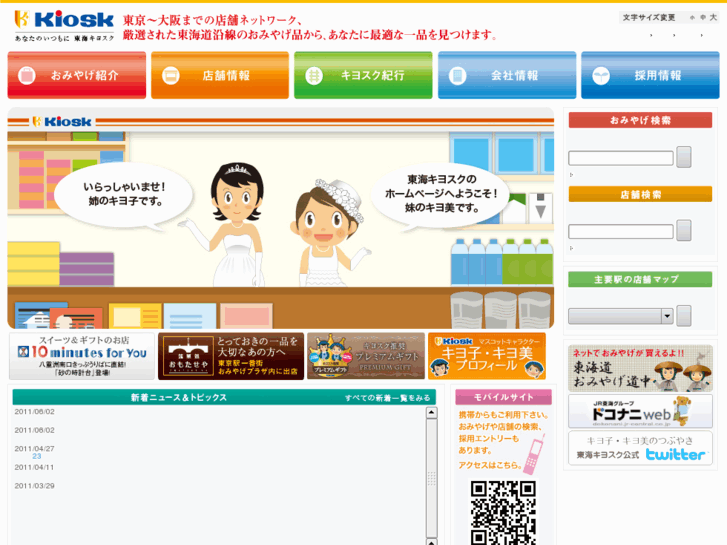Open the おみやげ紹介 red navigation tab
Image resolution: width=727 pixels, height=545 pixels.
point(77,75)
